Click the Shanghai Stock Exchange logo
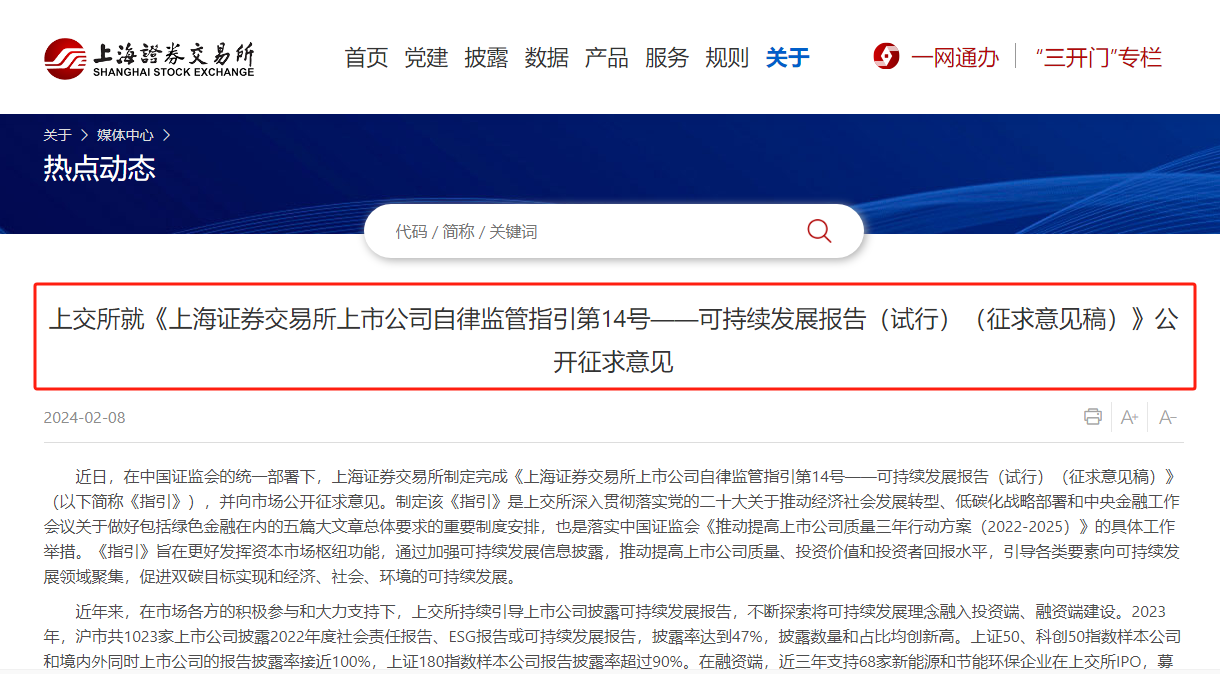1220x674 pixels. [x=149, y=58]
